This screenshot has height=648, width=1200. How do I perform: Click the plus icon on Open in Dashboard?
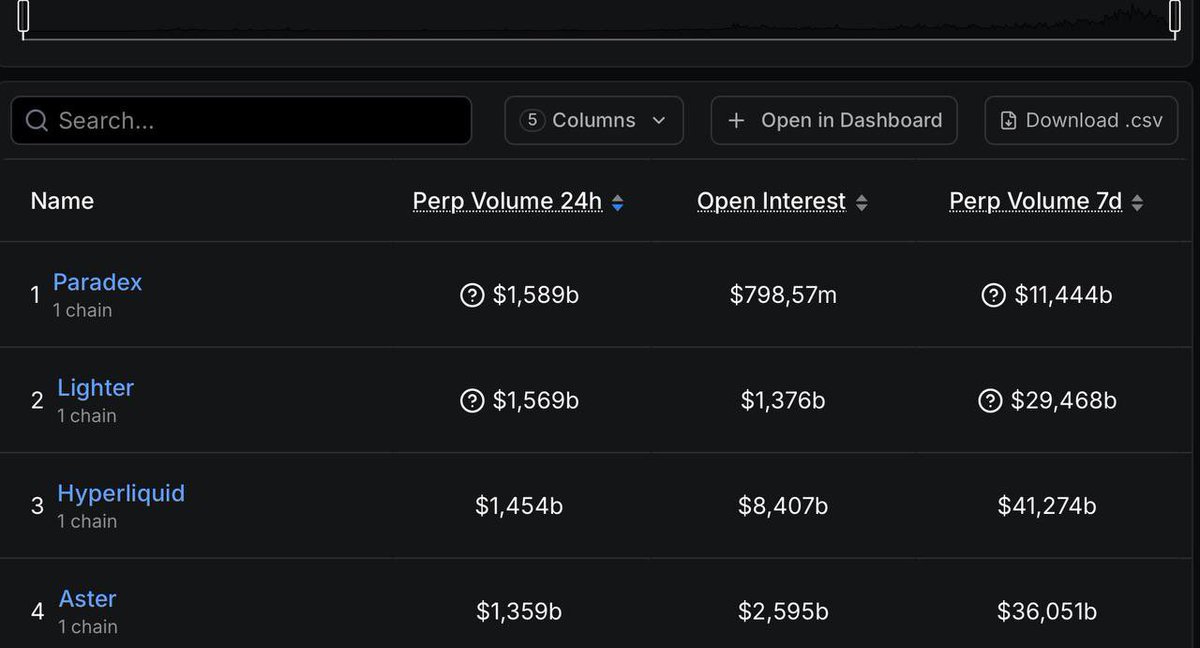(736, 120)
